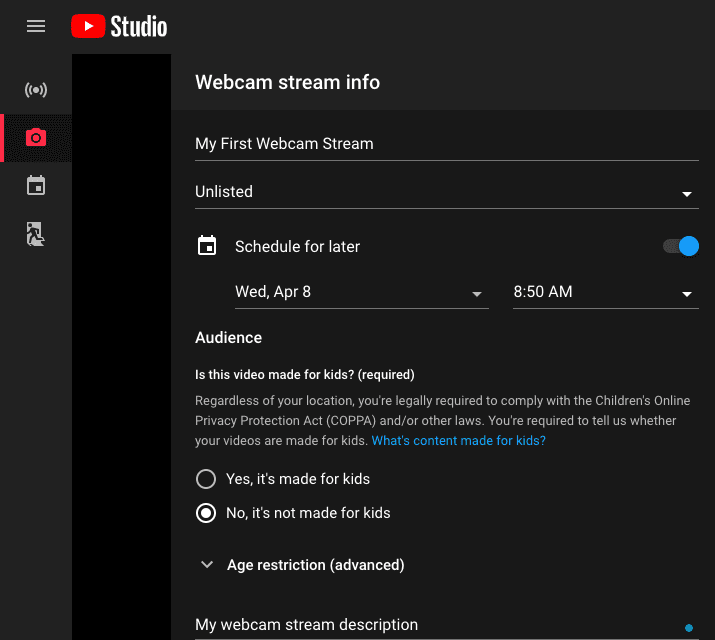Viewport: 715px width, 640px height.
Task: Select "Yes, it's made for kids"
Action: click(206, 479)
